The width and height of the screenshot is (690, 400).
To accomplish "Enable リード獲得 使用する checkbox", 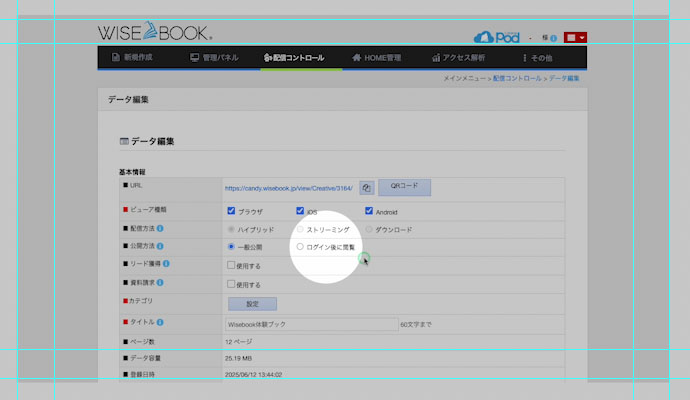I will pos(232,266).
